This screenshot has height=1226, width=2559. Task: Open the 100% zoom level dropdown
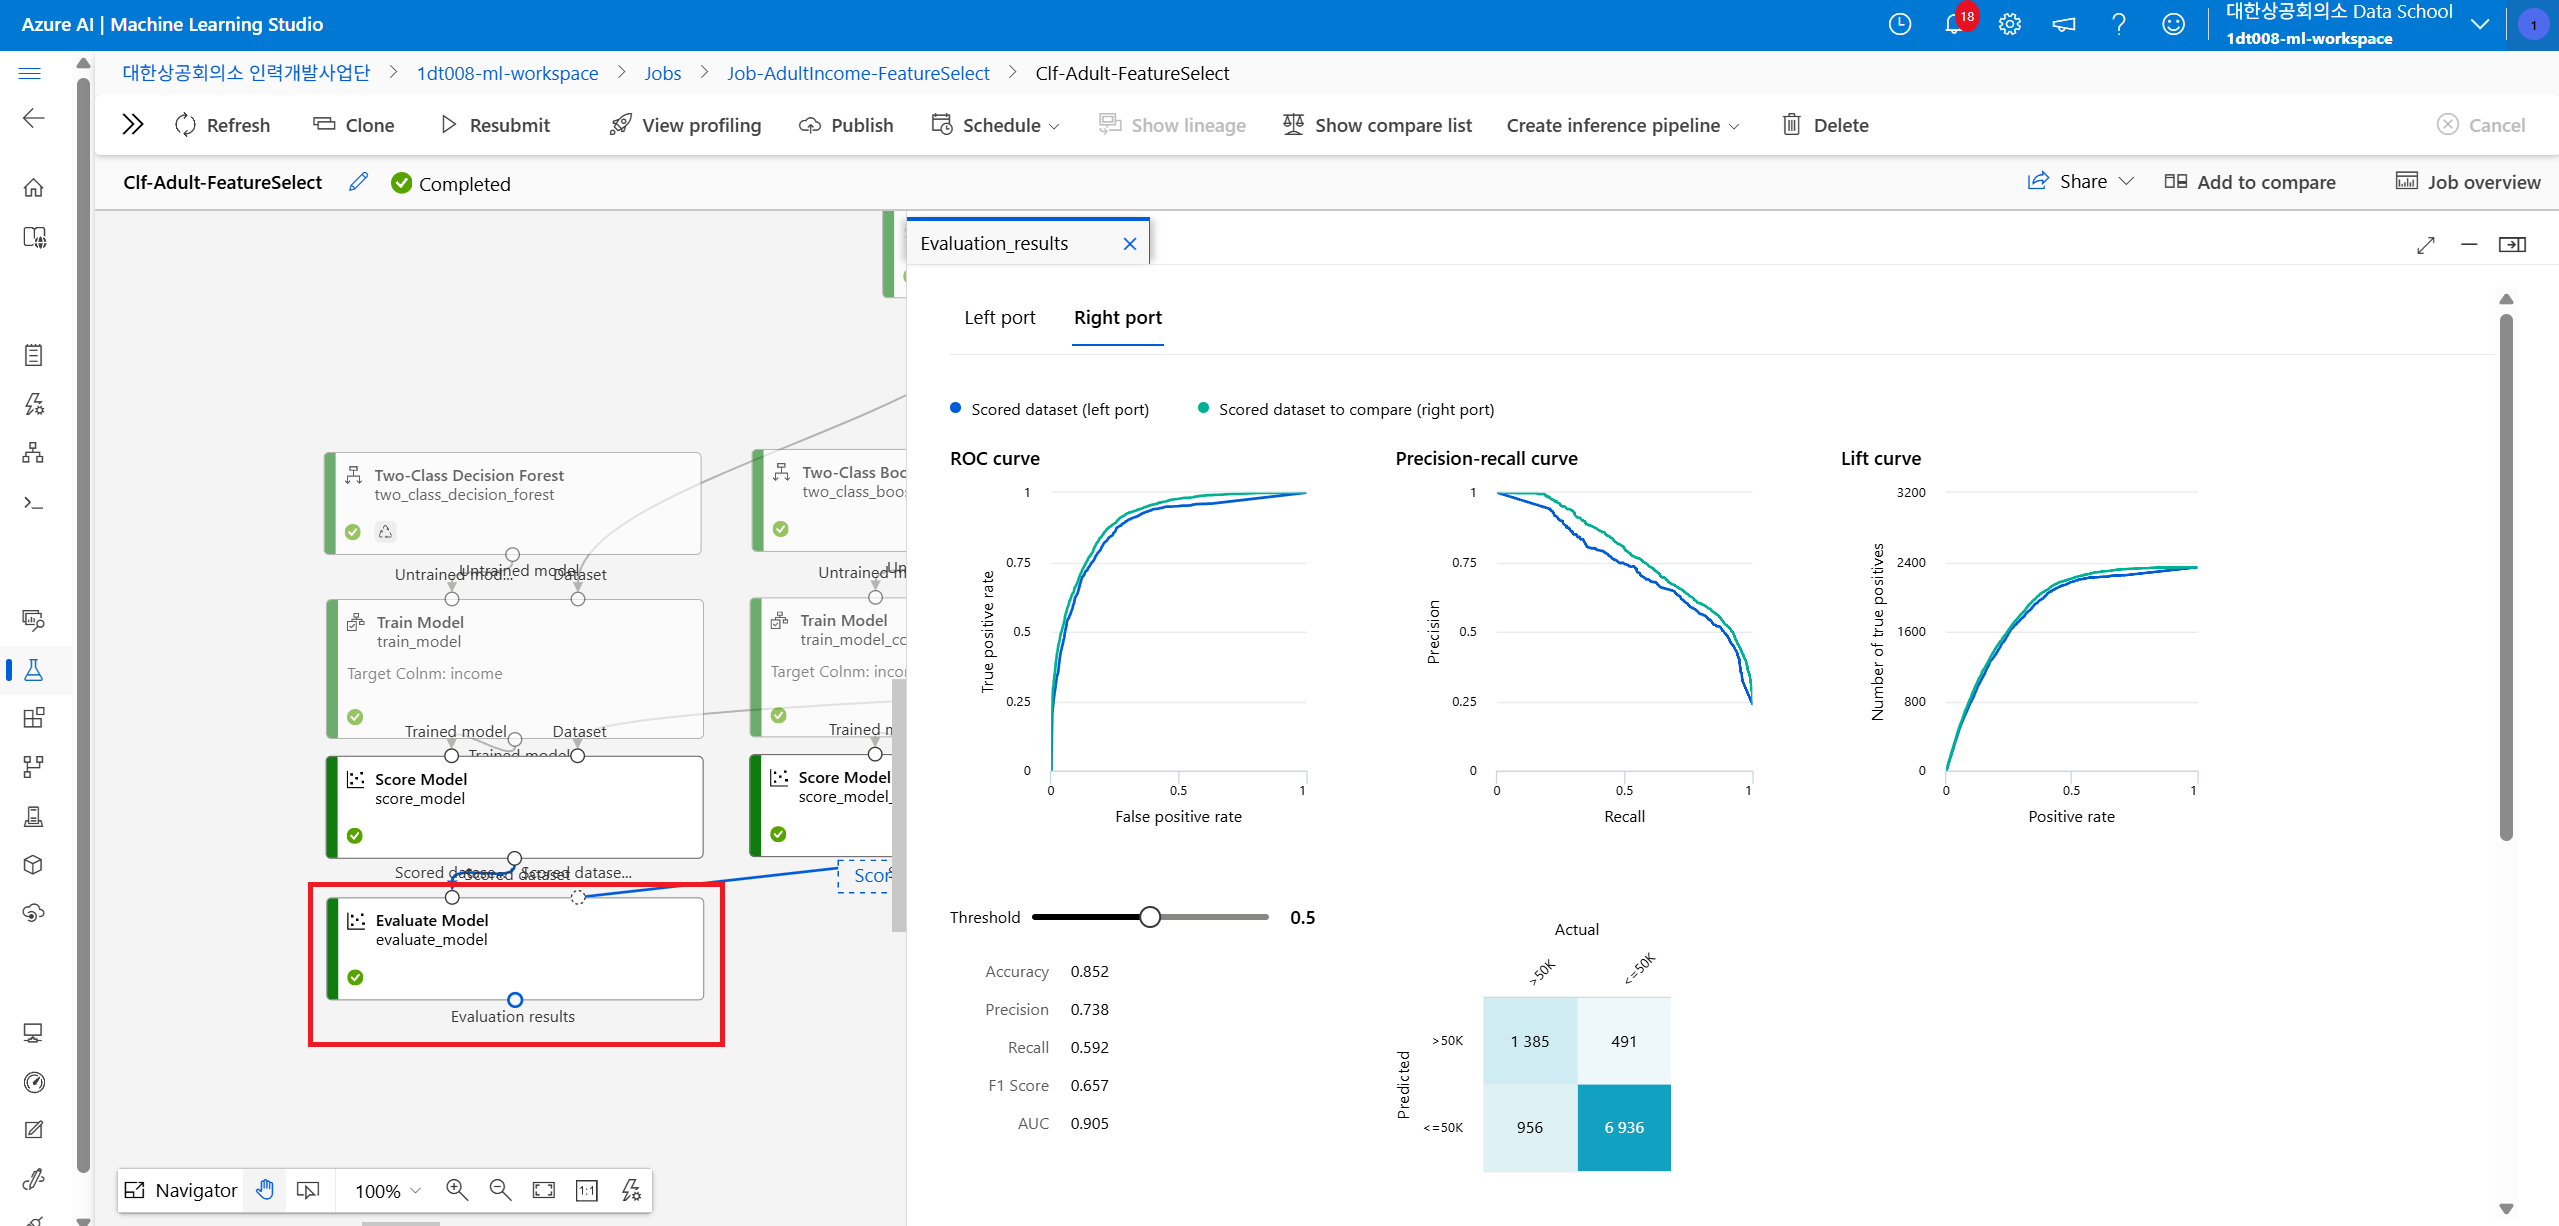click(x=388, y=1190)
